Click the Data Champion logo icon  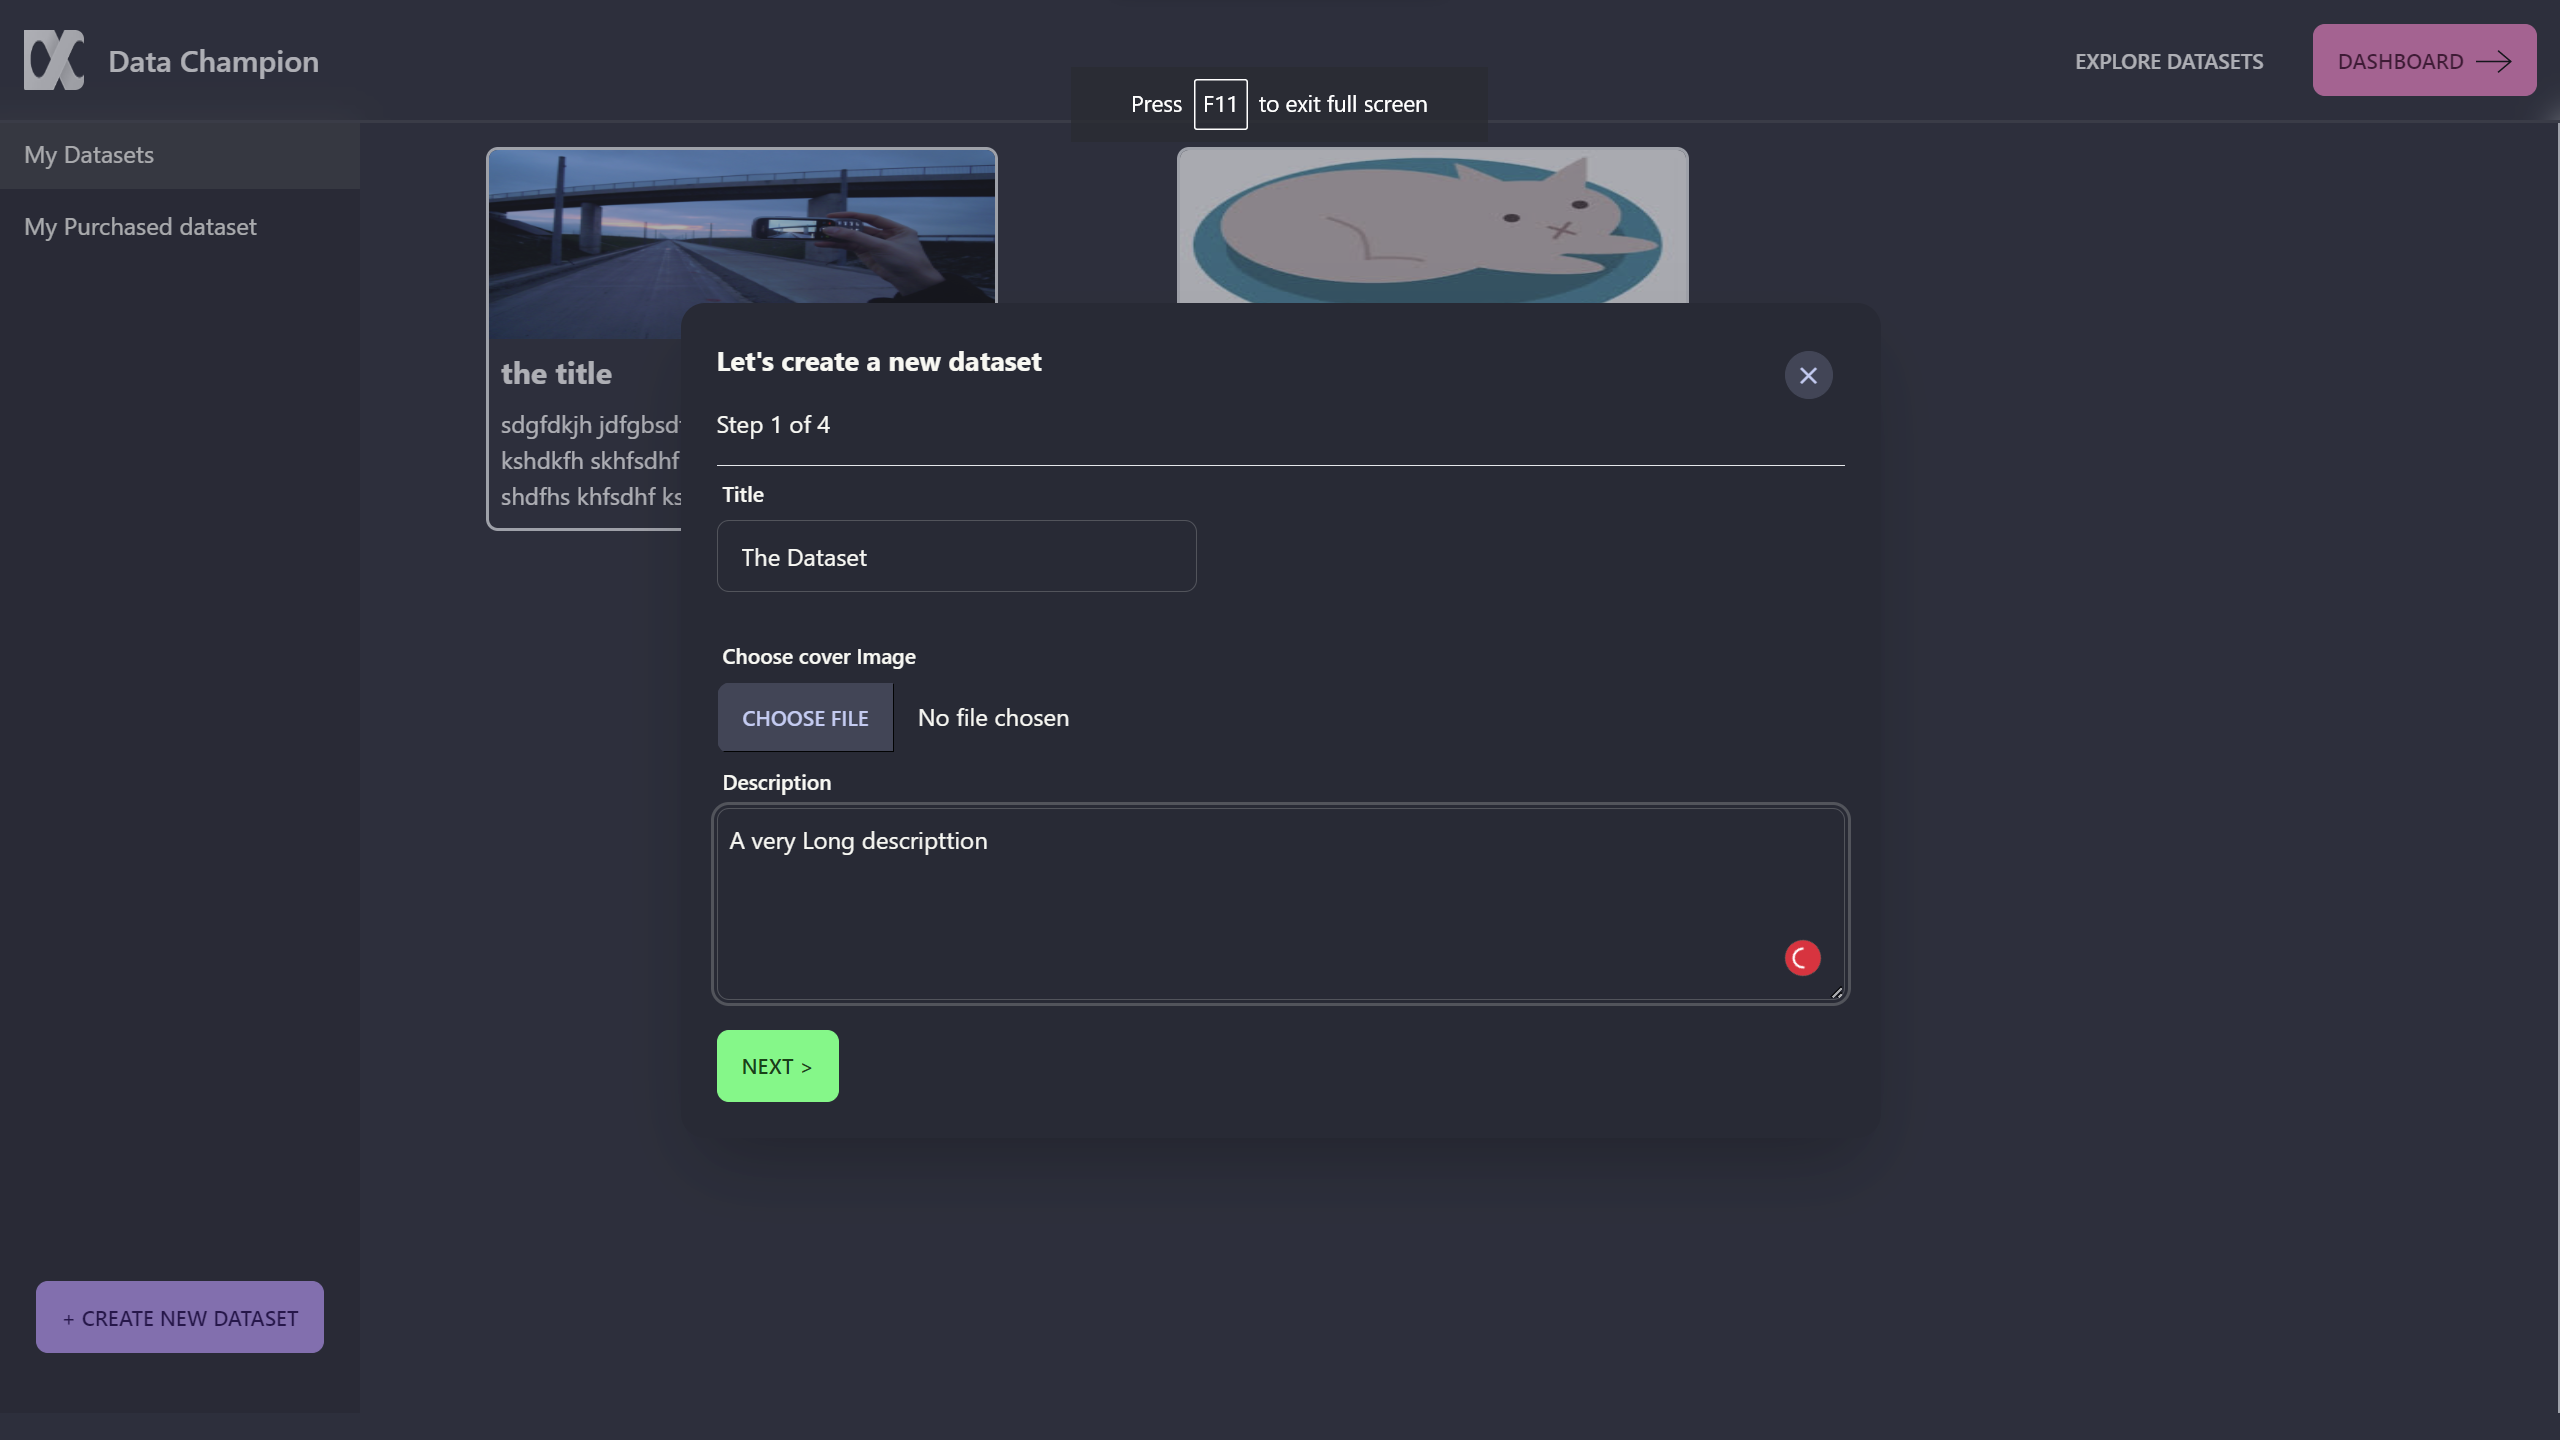point(54,60)
